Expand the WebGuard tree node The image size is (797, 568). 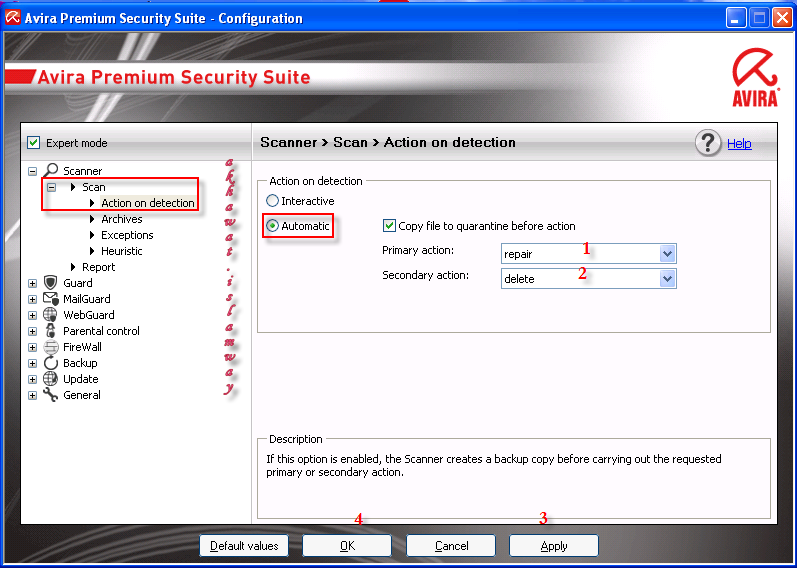click(33, 315)
